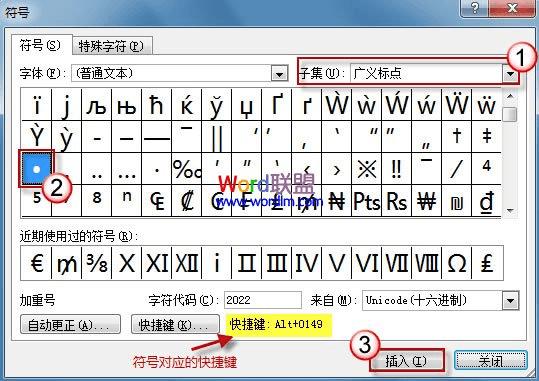
Task: Click the 快捷键(K)... button
Action: click(x=175, y=324)
